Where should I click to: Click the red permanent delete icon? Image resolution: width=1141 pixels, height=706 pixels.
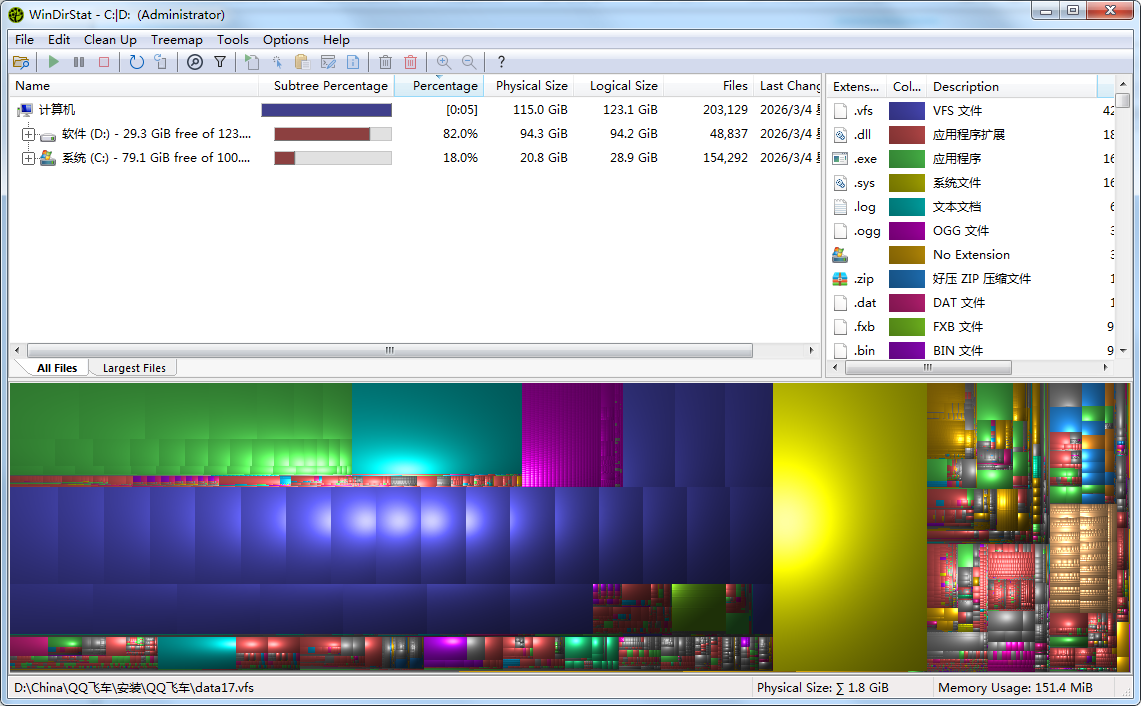tap(410, 62)
